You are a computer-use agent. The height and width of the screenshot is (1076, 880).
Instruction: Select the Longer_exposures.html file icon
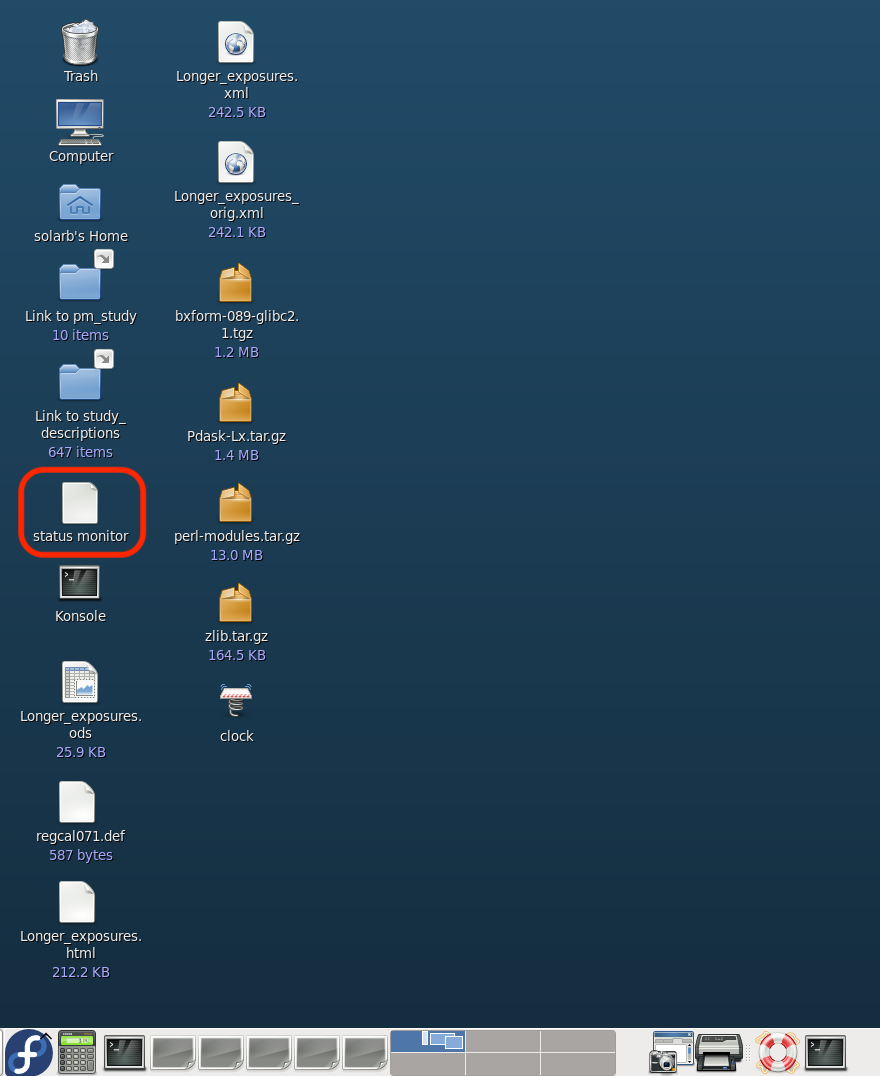77,902
